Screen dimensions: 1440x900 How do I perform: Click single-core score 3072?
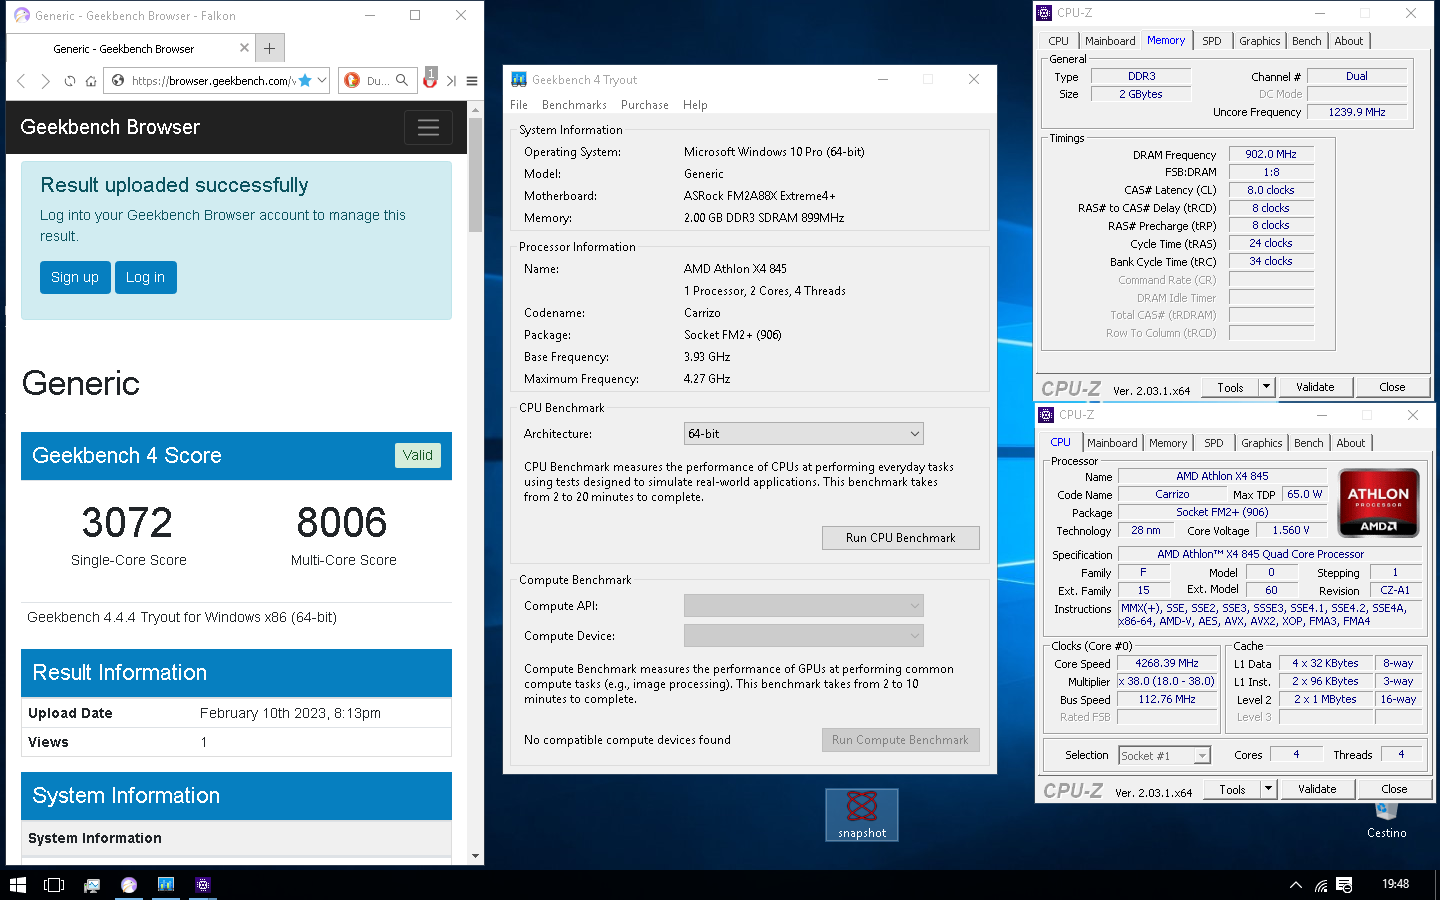127,522
